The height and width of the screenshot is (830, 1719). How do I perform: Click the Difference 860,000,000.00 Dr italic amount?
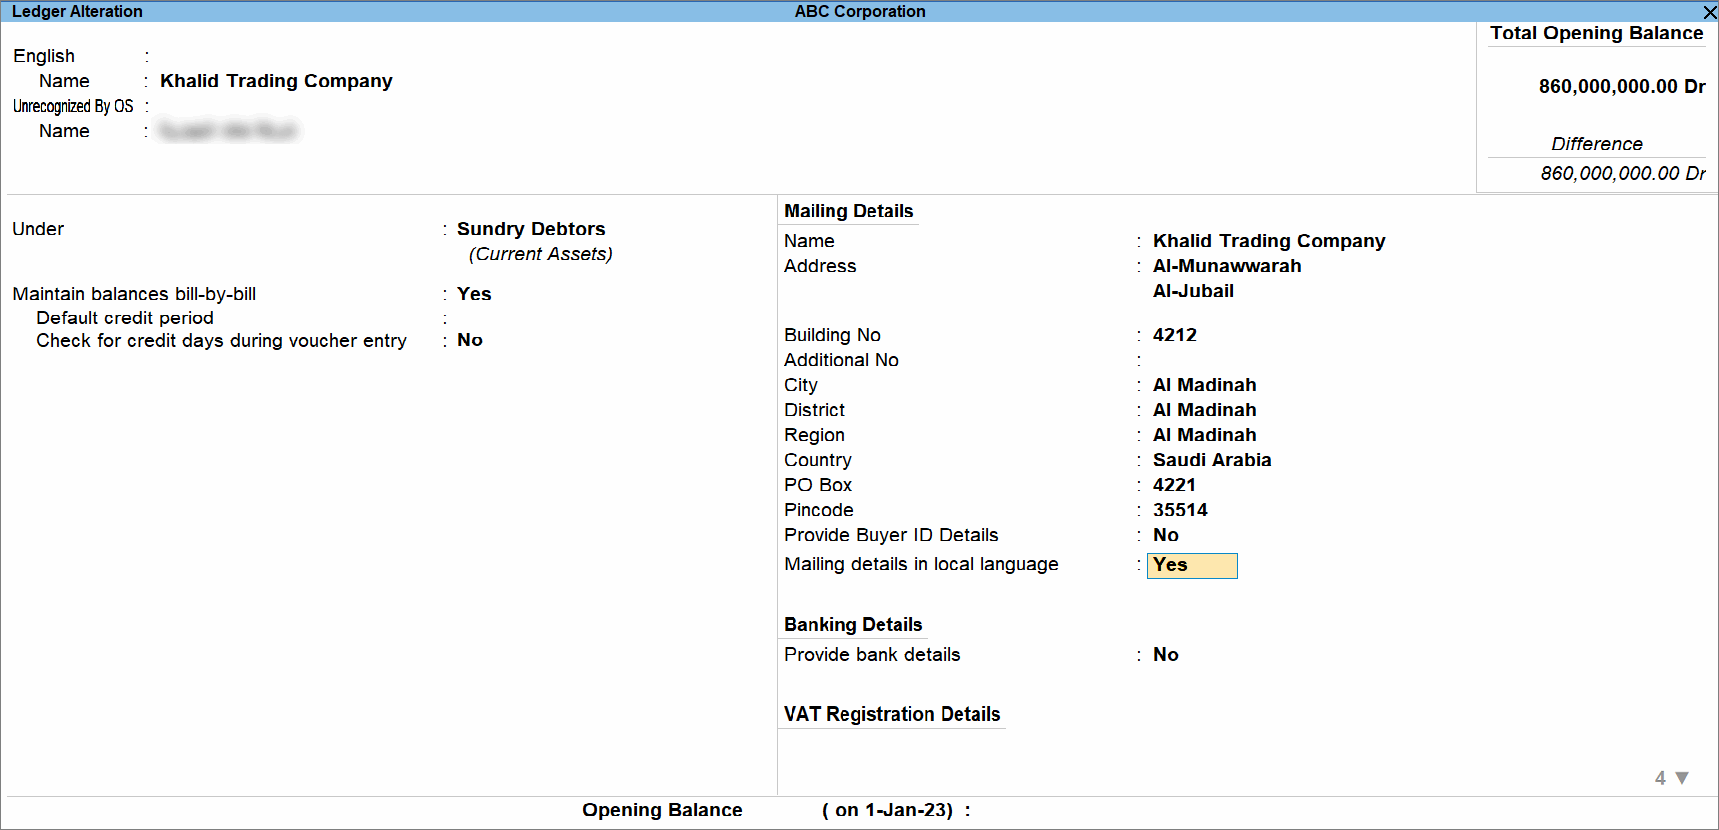(1623, 173)
